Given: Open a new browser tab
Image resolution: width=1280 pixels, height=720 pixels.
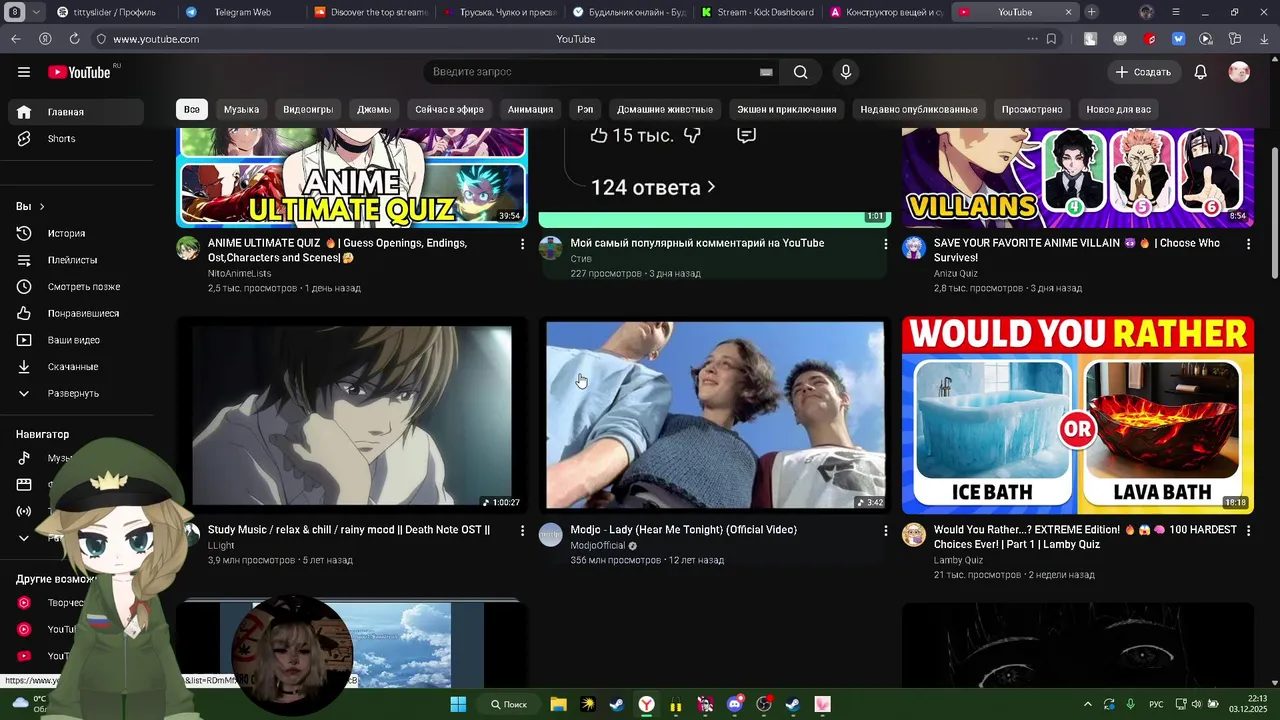Looking at the screenshot, I should [x=1092, y=12].
